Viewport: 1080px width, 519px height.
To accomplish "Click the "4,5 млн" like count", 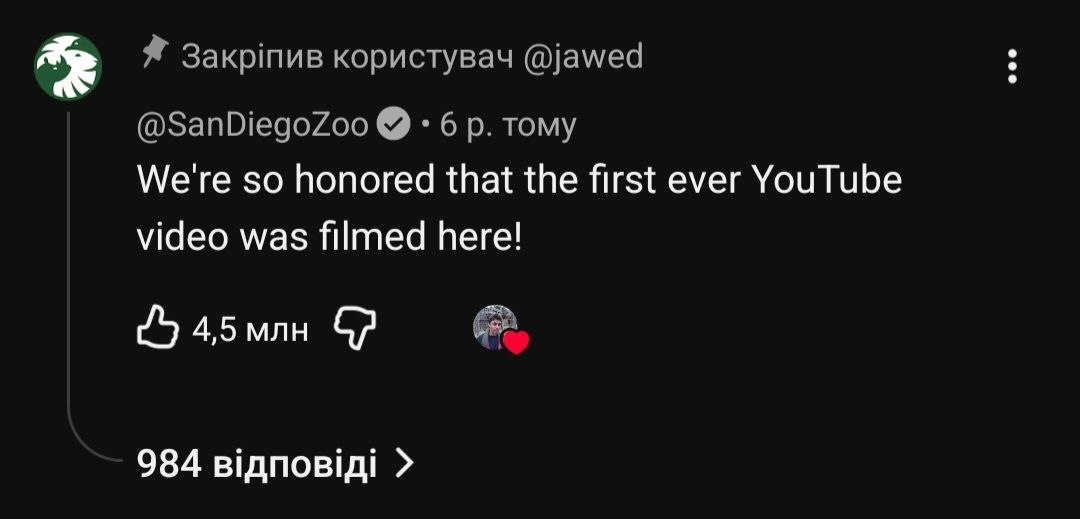I will 249,328.
